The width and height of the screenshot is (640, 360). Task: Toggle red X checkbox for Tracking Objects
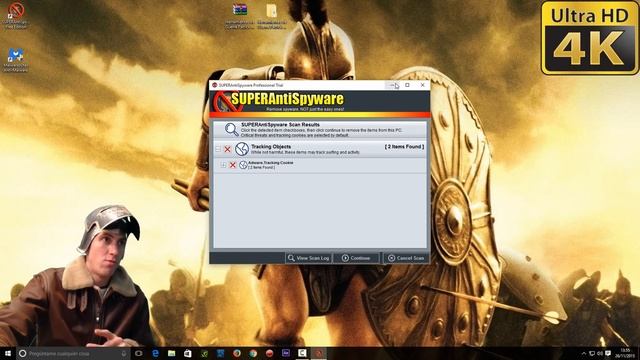coord(227,149)
